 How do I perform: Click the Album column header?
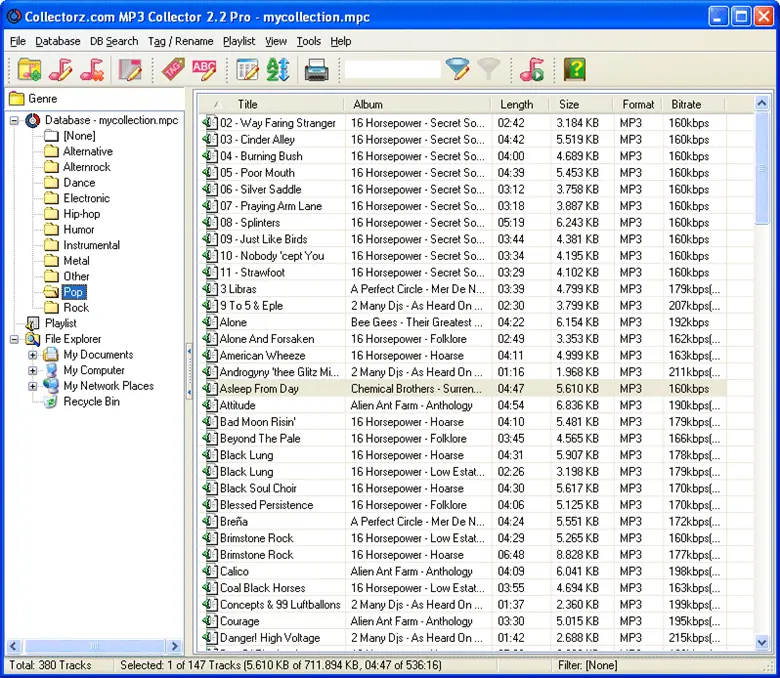pos(368,104)
